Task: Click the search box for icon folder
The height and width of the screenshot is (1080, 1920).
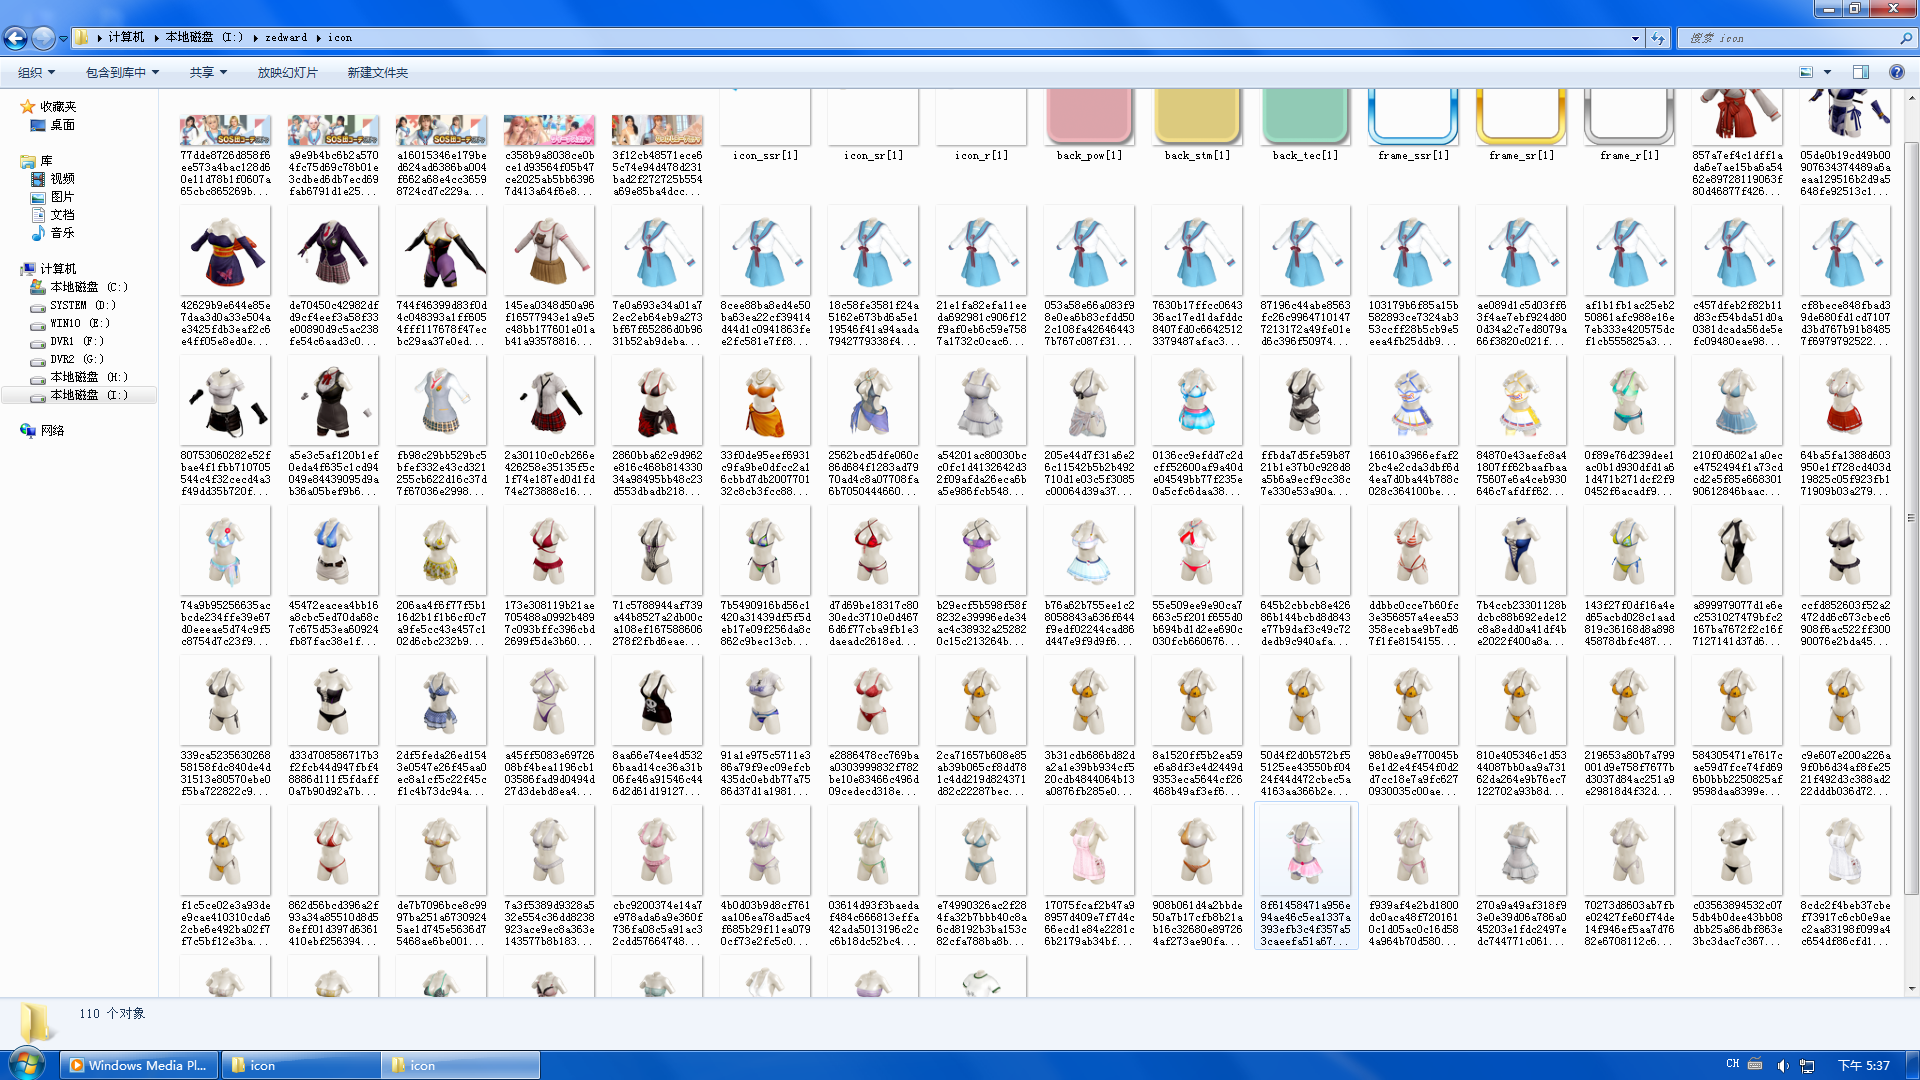Action: tap(1795, 38)
